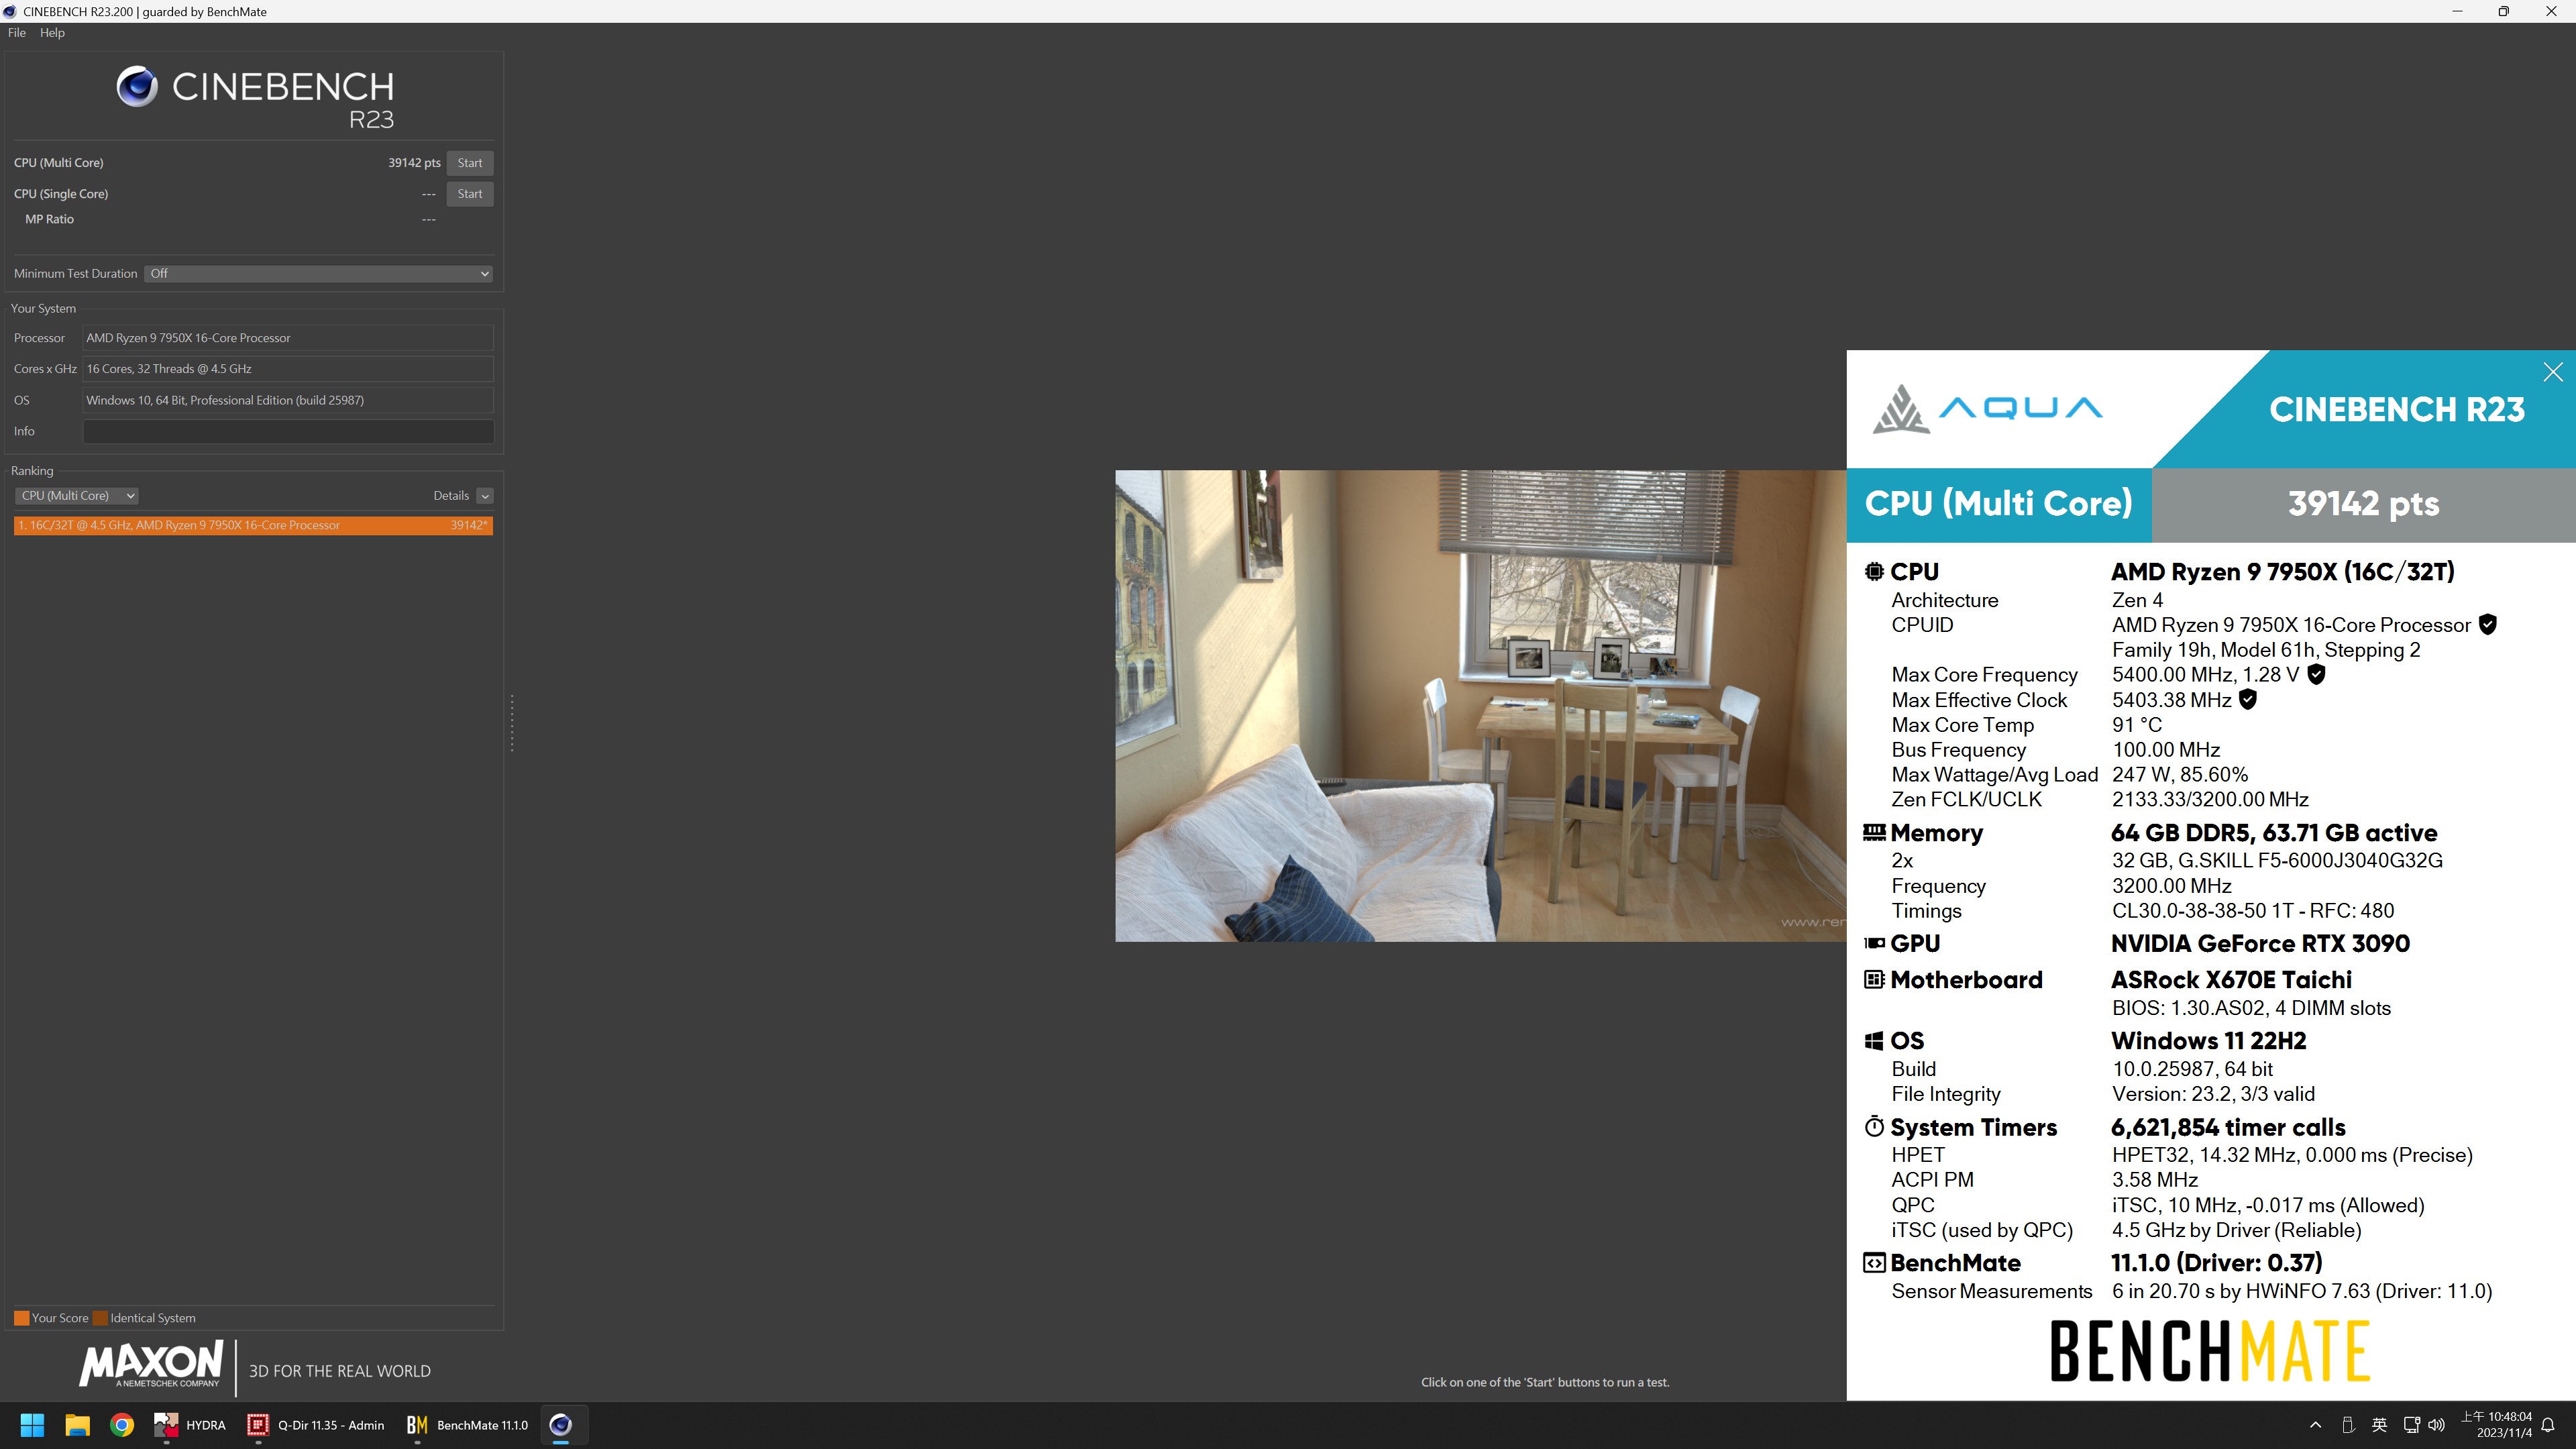
Task: Click the Processor field in Your System
Action: [x=288, y=338]
